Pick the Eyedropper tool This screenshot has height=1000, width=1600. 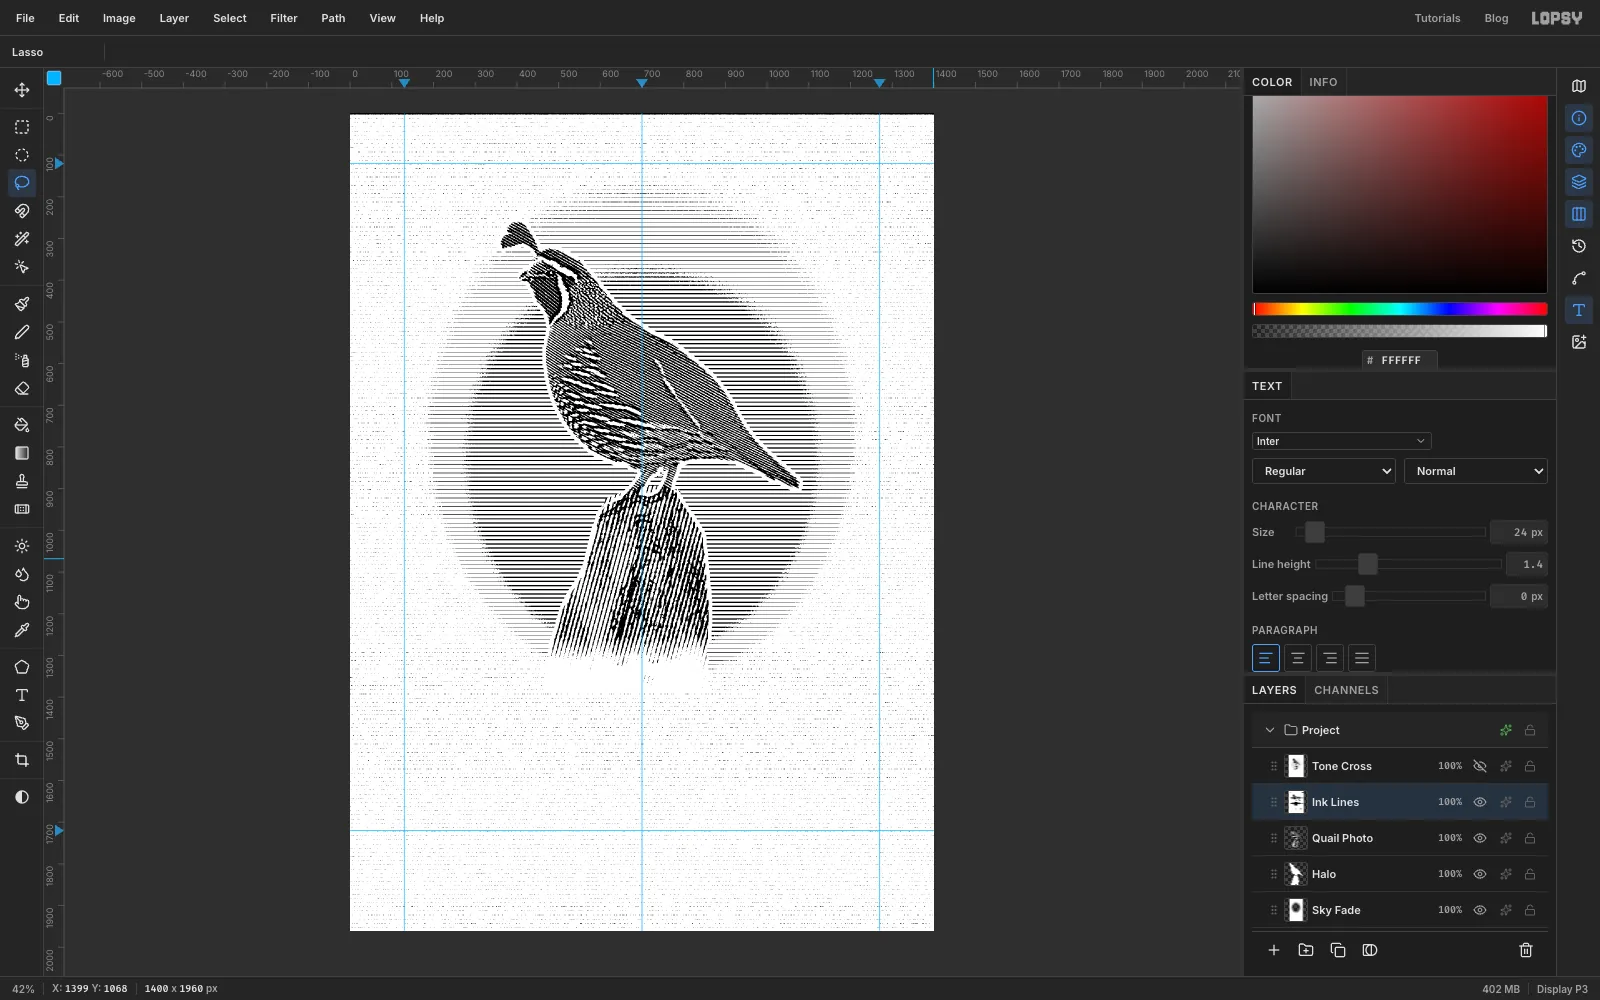pos(22,630)
